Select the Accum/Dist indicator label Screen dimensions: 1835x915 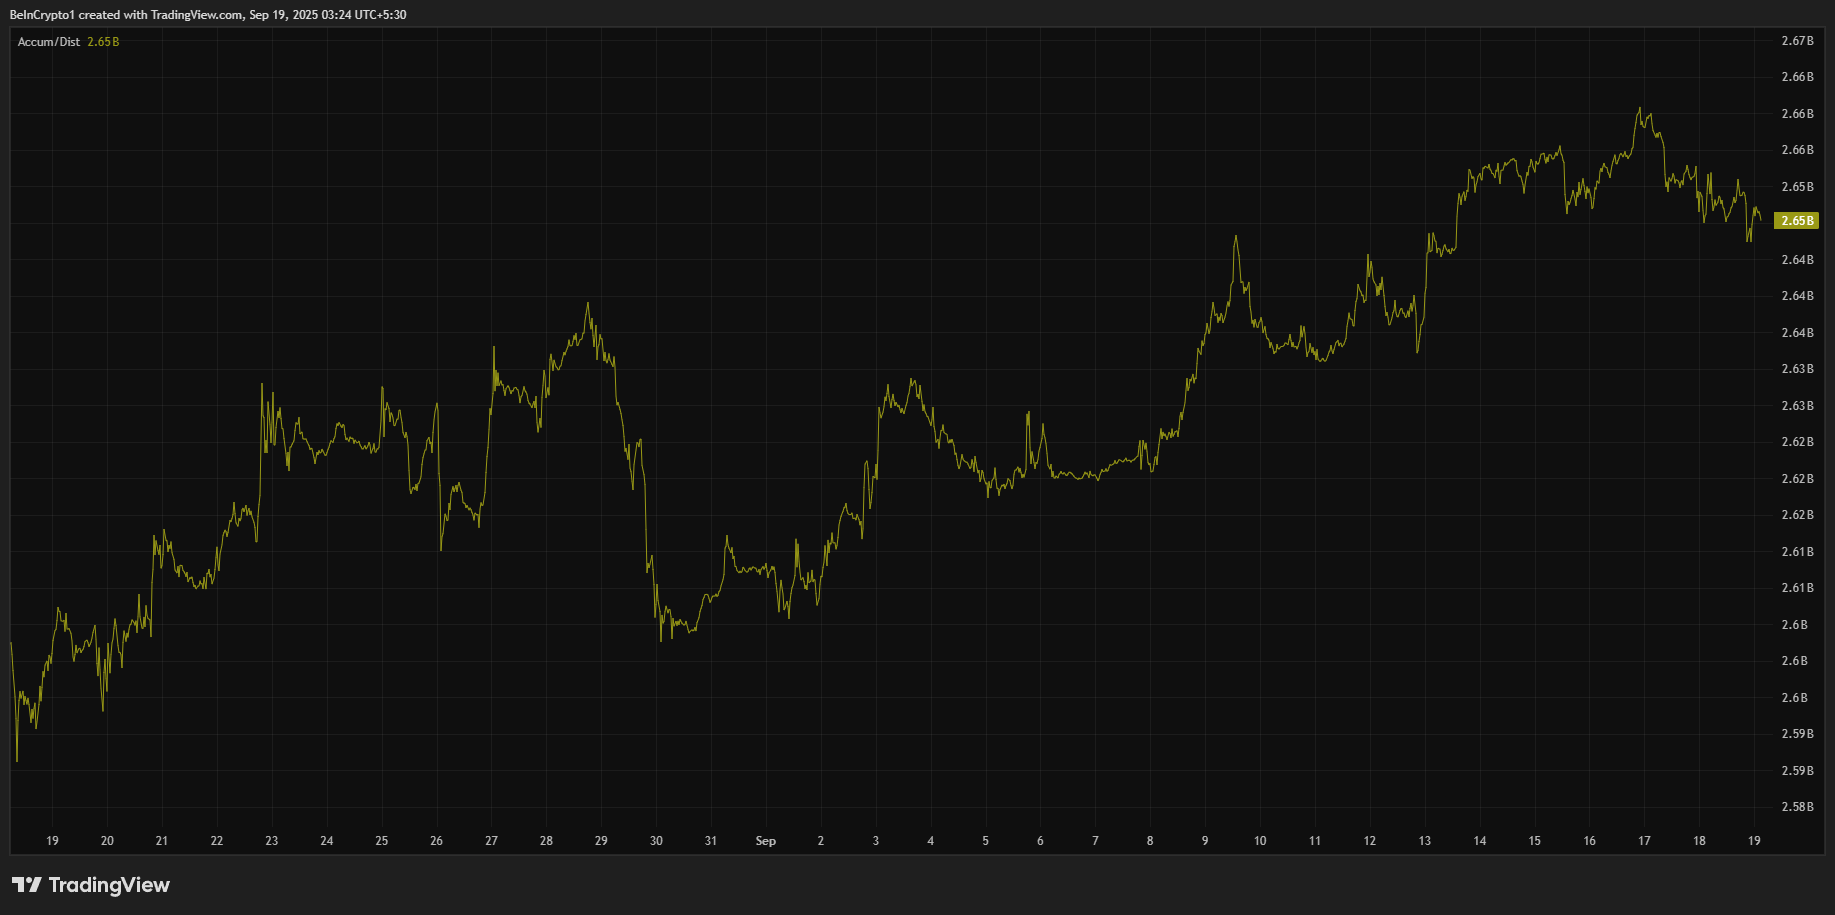(x=49, y=42)
